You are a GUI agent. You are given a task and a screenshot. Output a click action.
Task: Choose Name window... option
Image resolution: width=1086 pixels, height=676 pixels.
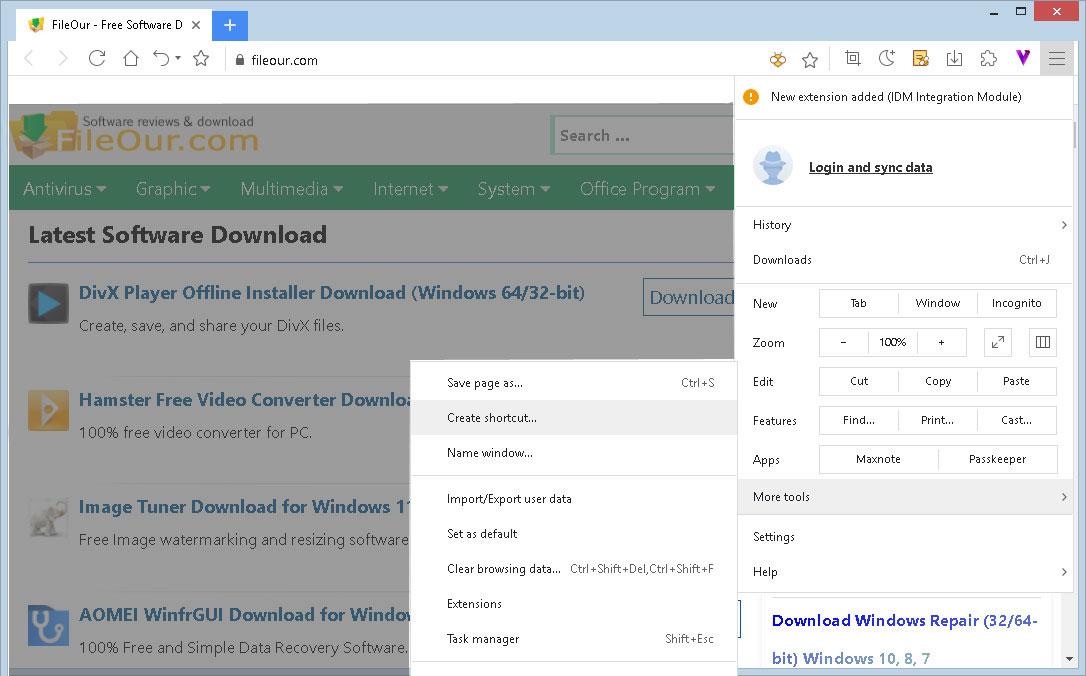click(x=573, y=453)
